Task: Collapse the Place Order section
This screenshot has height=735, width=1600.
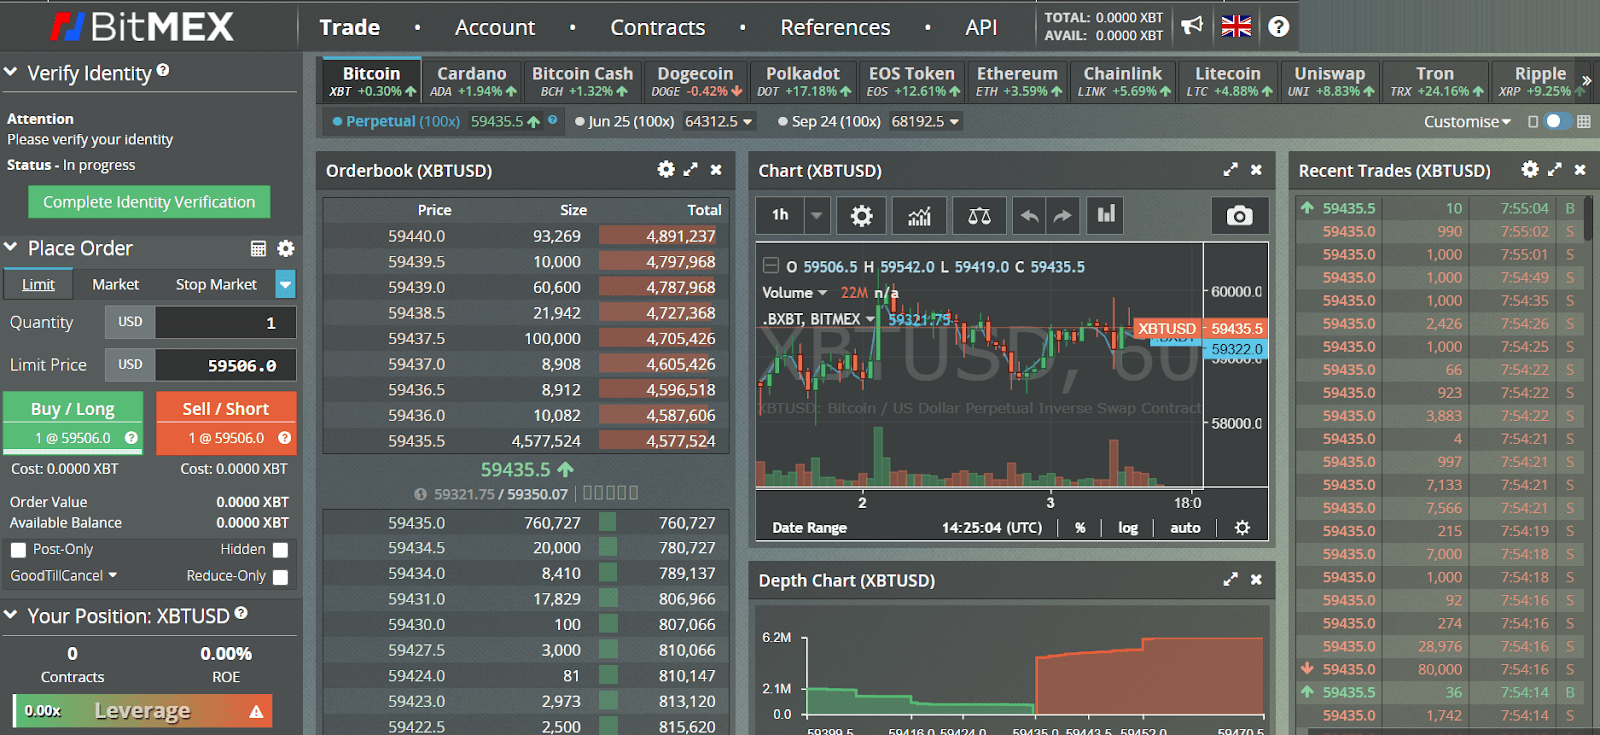Action: click(x=11, y=247)
